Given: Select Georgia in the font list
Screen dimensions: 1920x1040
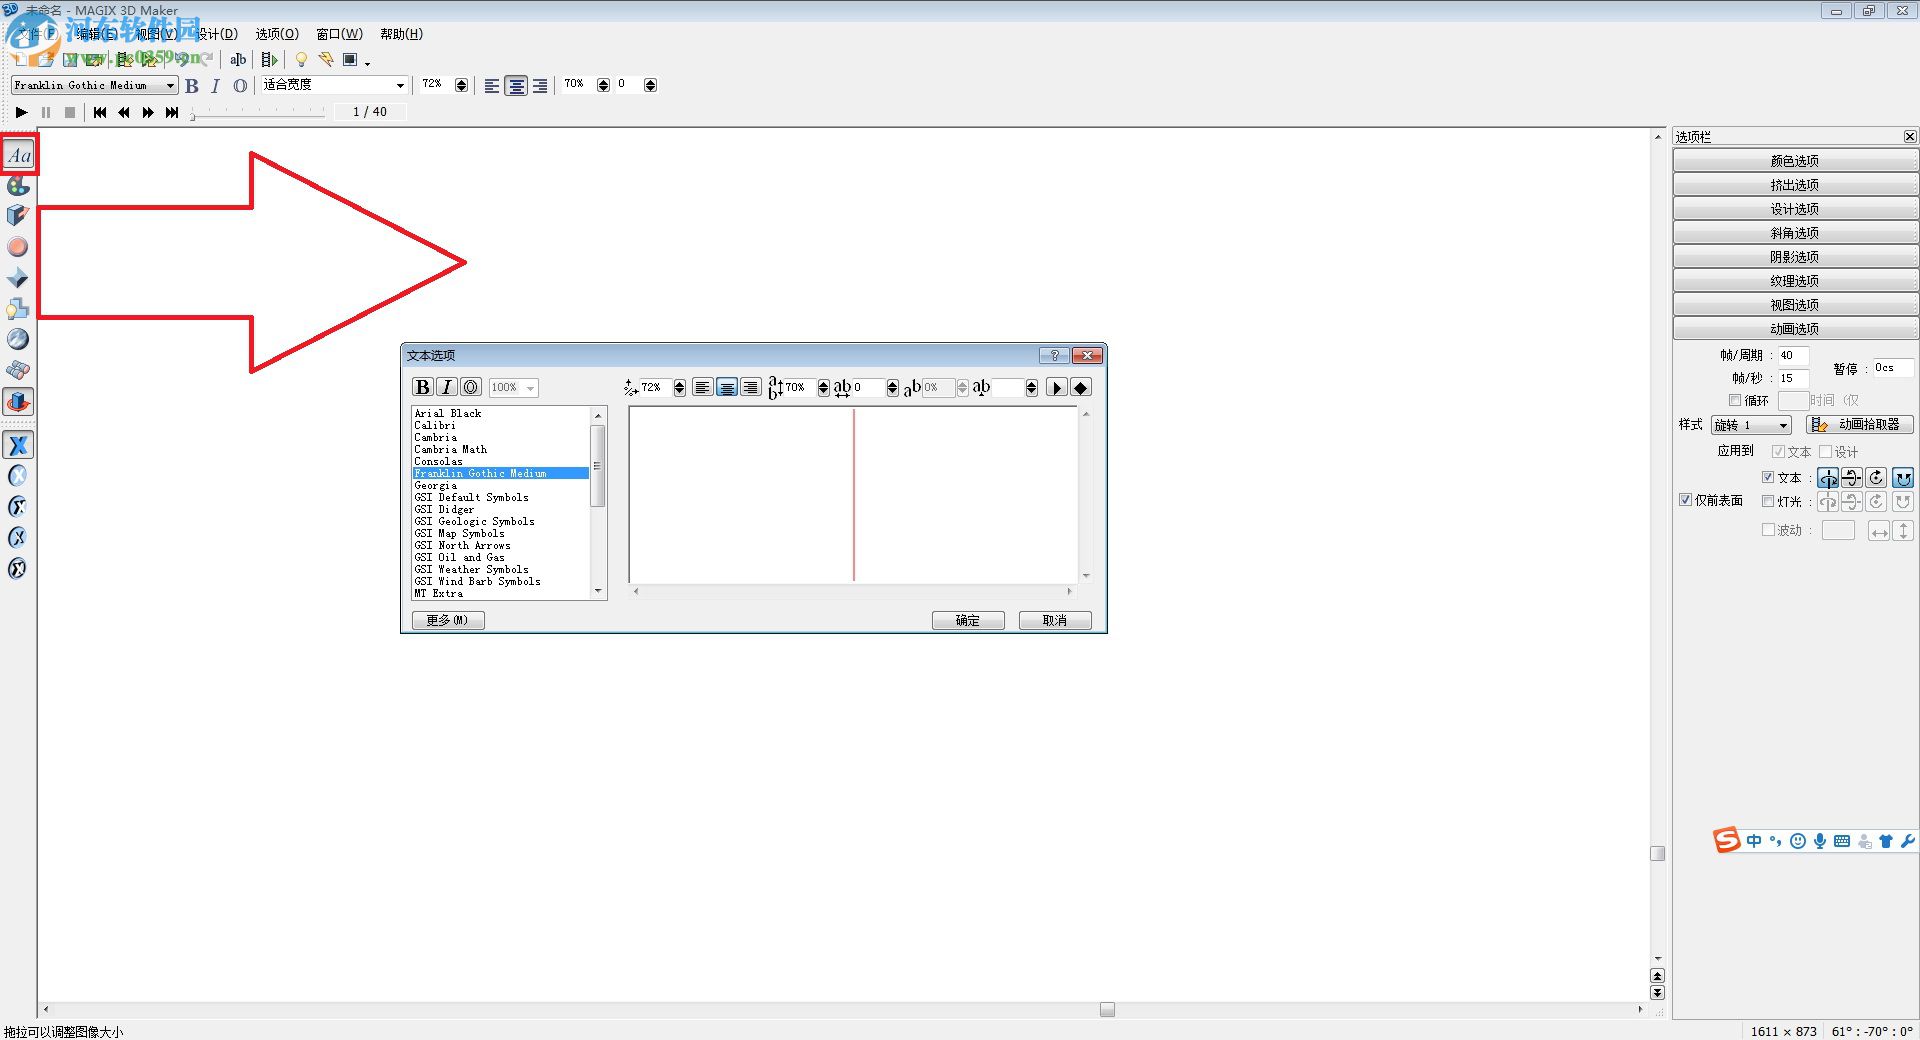Looking at the screenshot, I should (x=437, y=485).
